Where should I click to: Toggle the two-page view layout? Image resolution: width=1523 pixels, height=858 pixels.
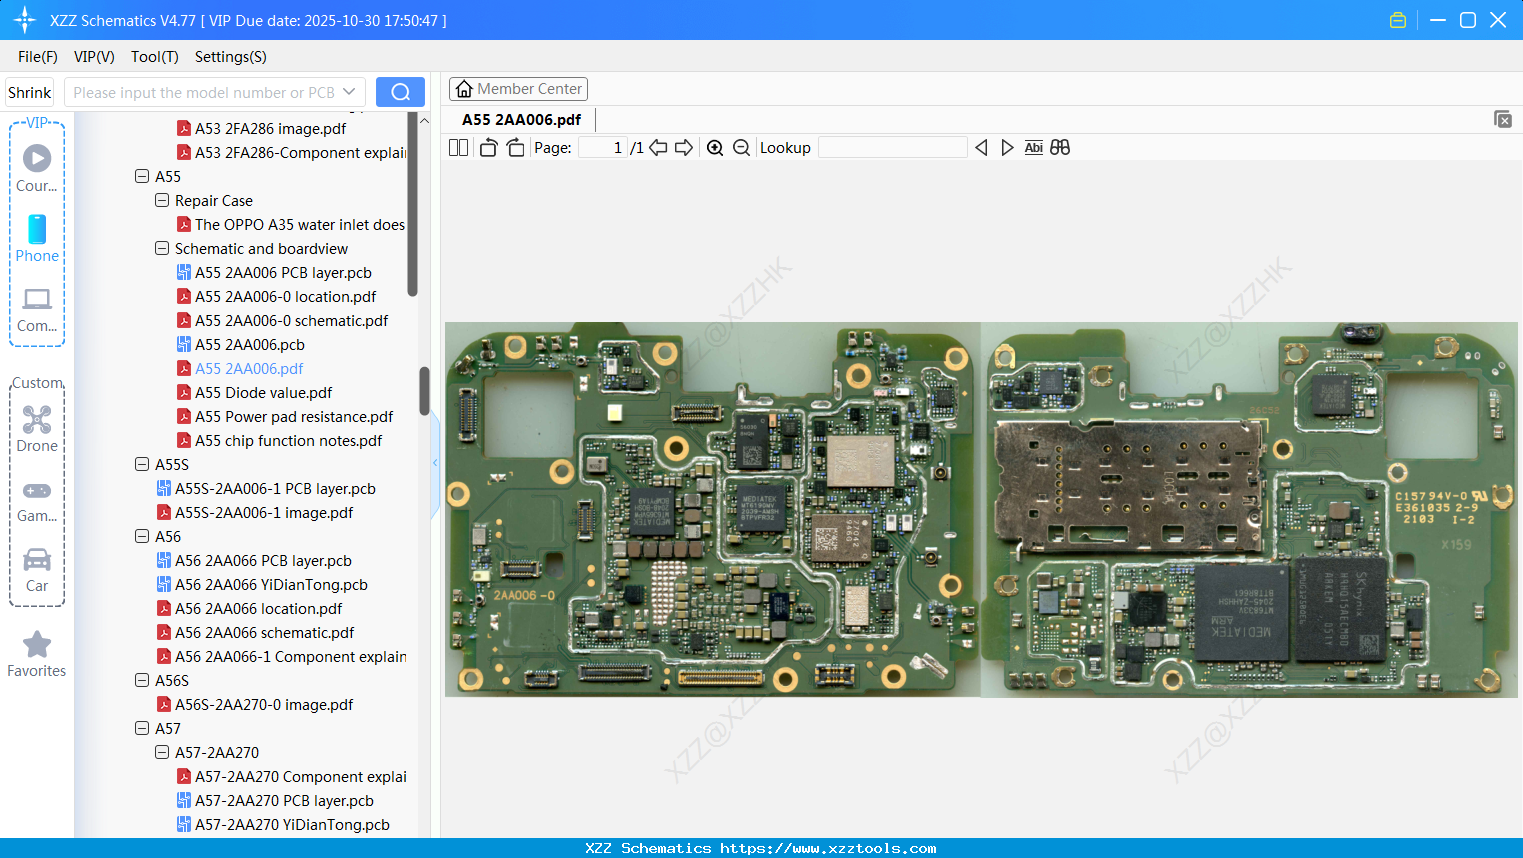(458, 148)
